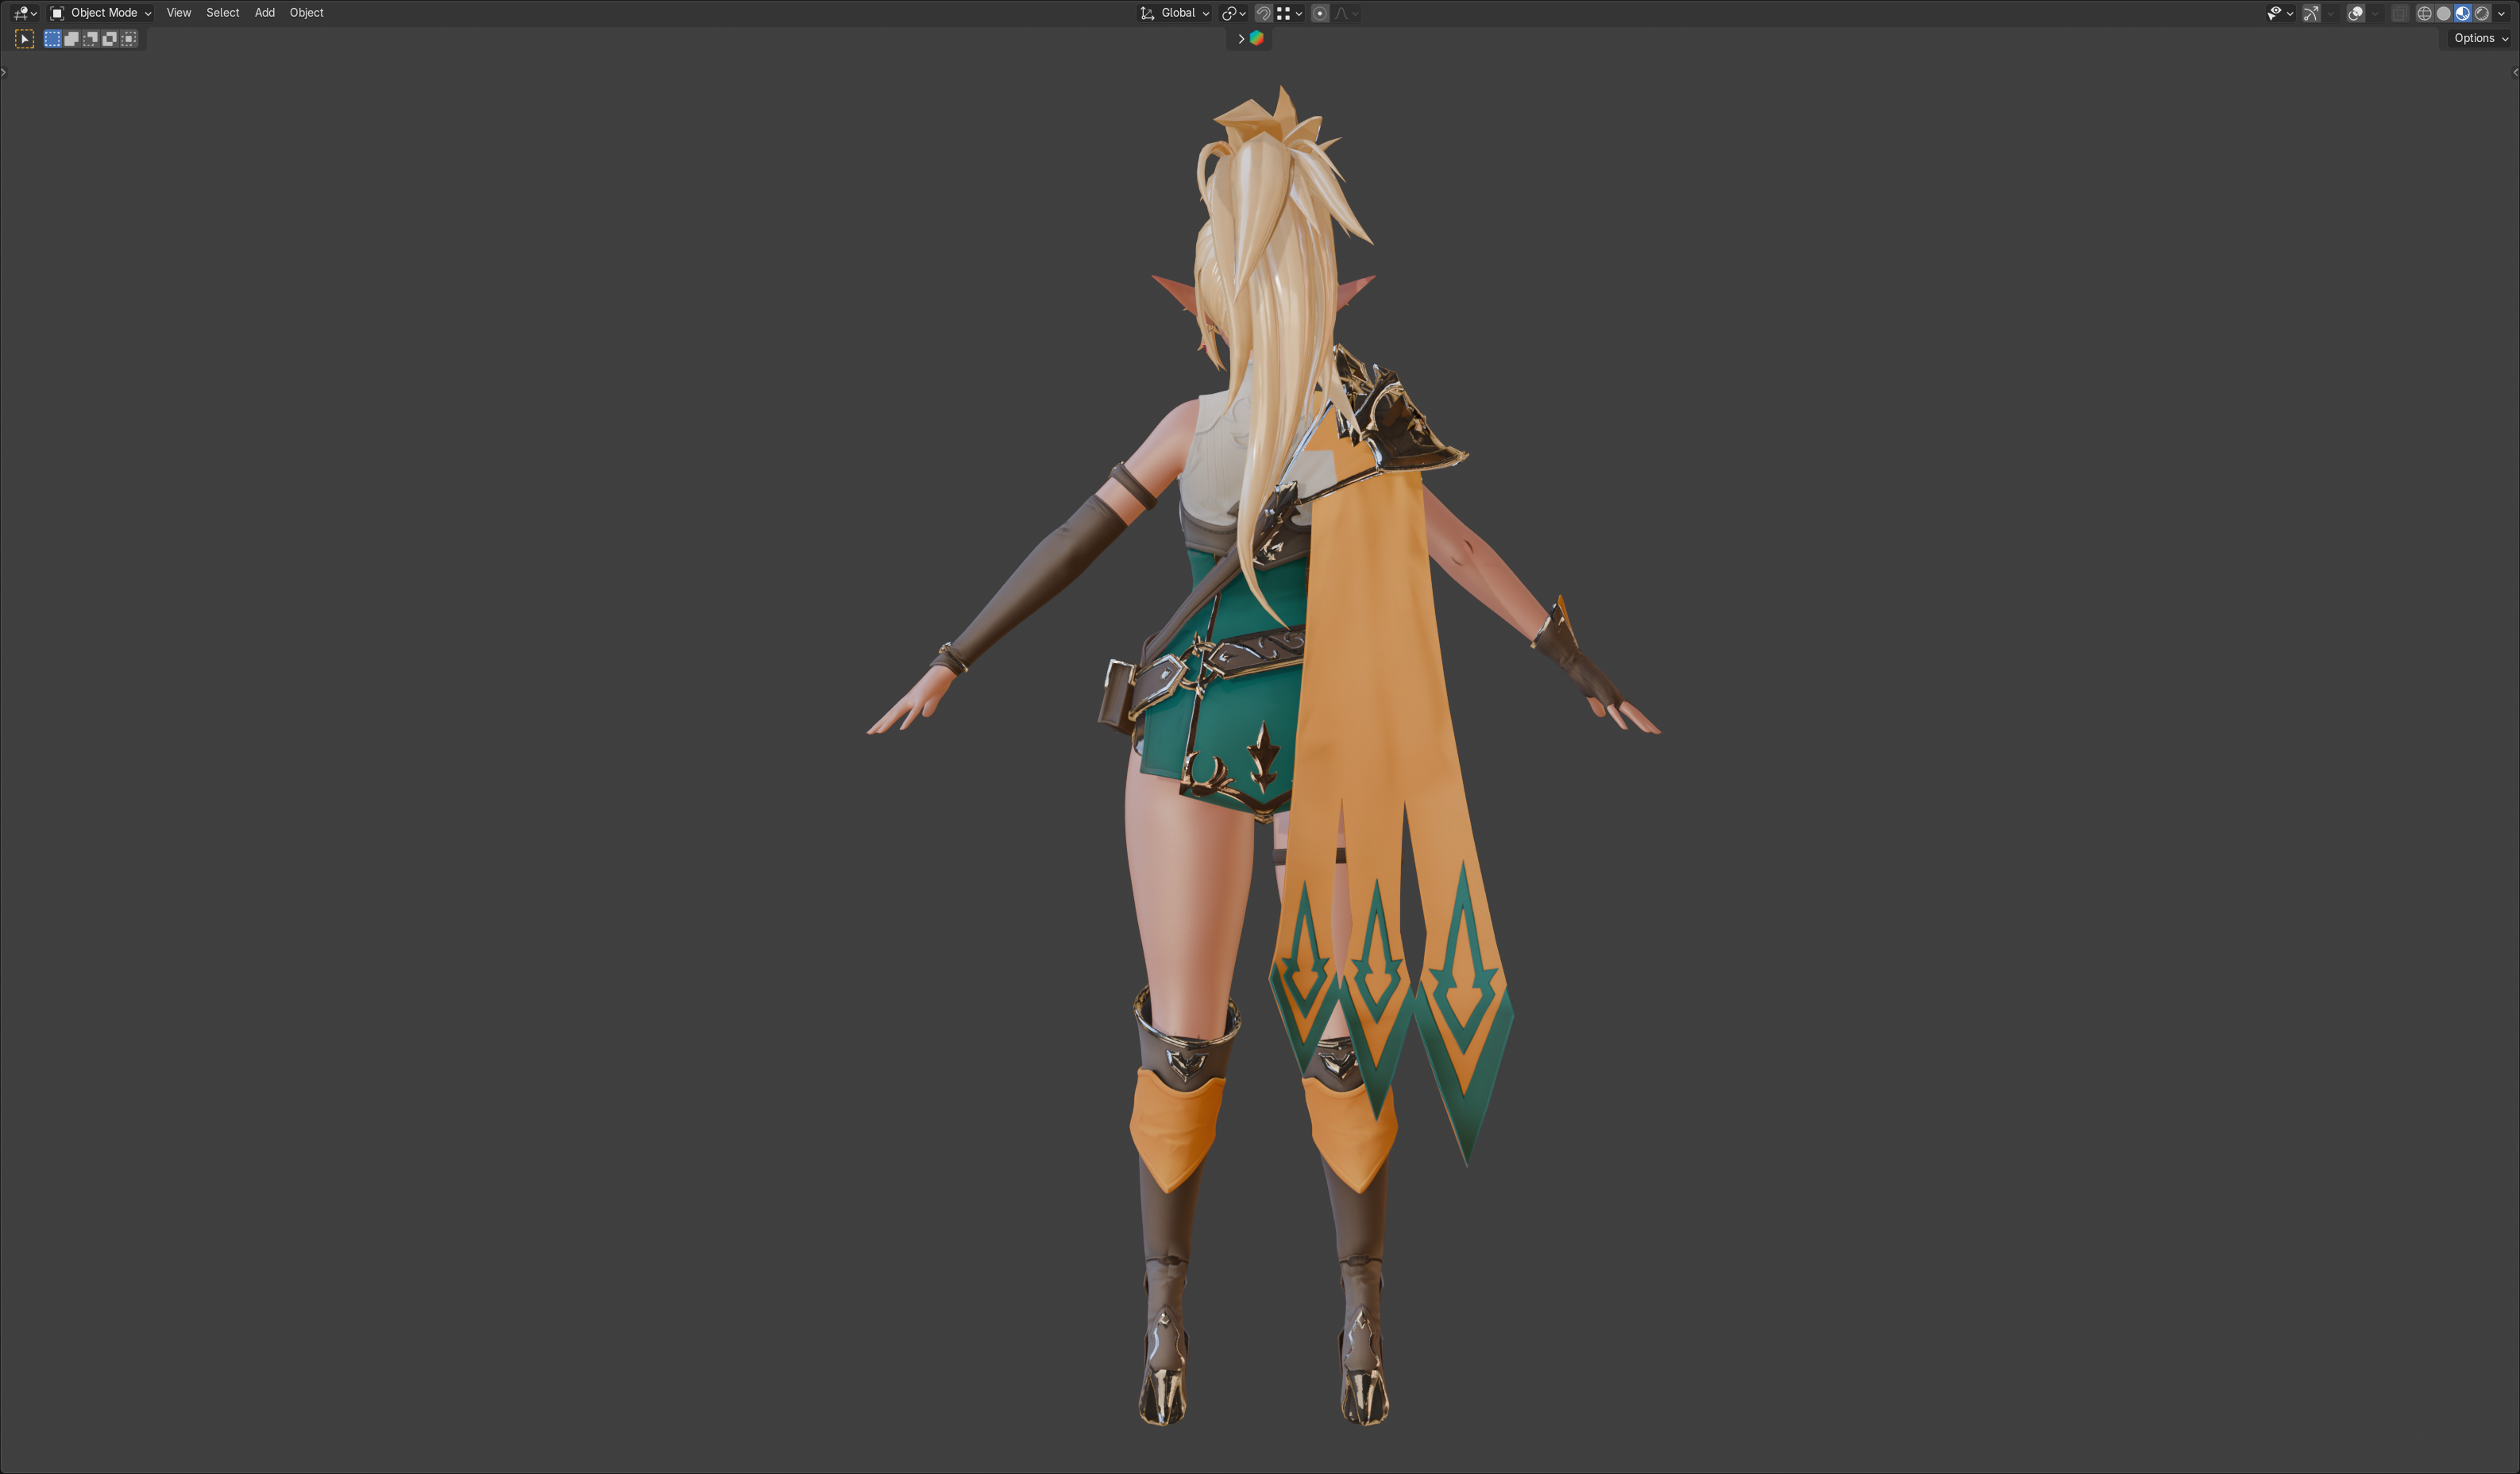
Task: Open the snapping options dropdown
Action: [x=1290, y=13]
